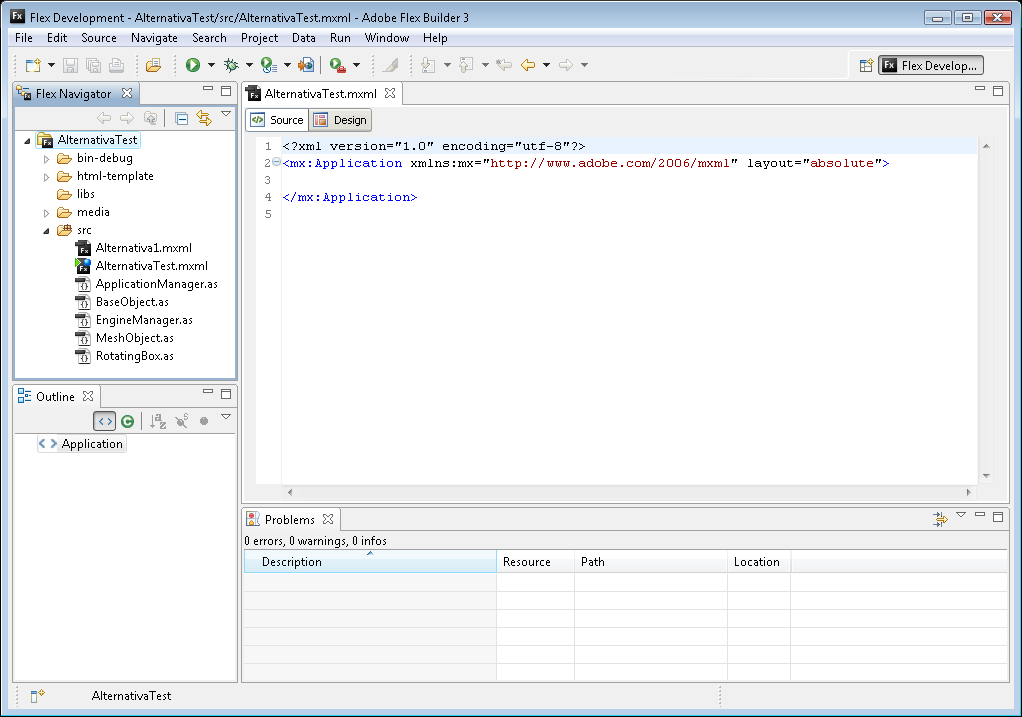Click the green Run button in toolbar
The height and width of the screenshot is (717, 1022).
[x=192, y=65]
